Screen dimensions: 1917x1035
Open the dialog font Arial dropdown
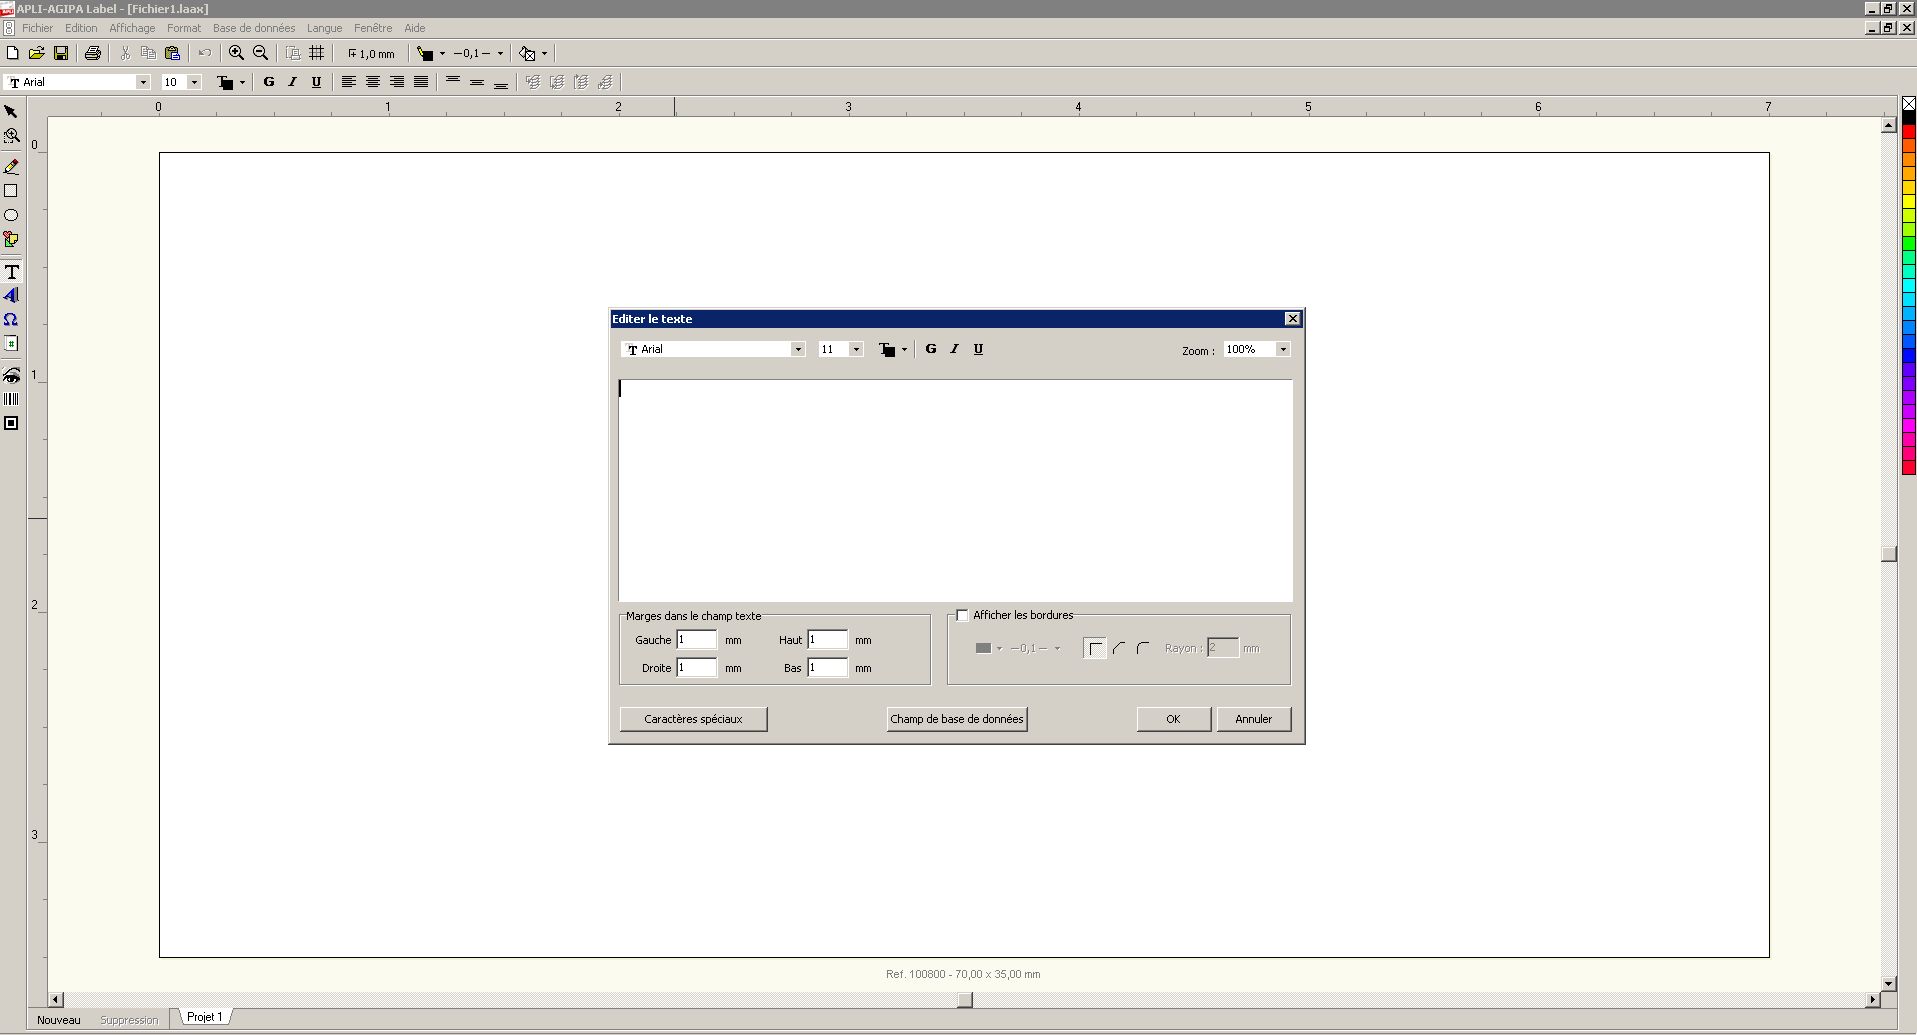(x=797, y=349)
